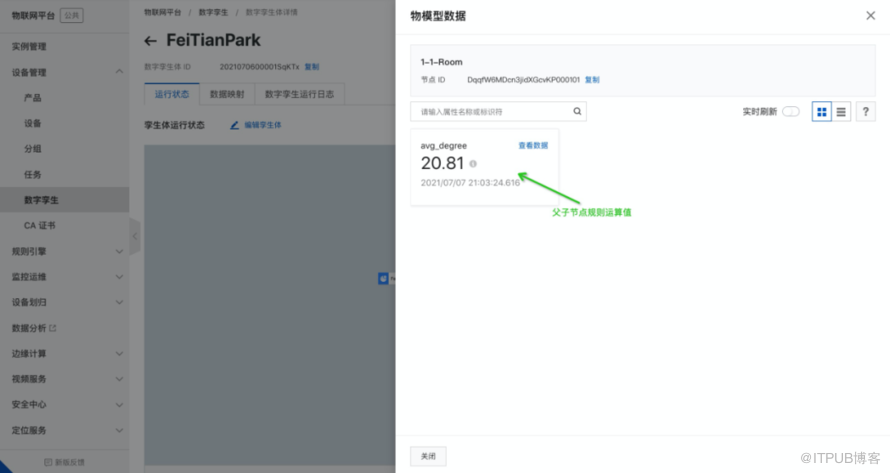Screen dimensions: 890x473
Task: Open the 数字孪生运行日志 tab
Action: pyautogui.click(x=299, y=94)
